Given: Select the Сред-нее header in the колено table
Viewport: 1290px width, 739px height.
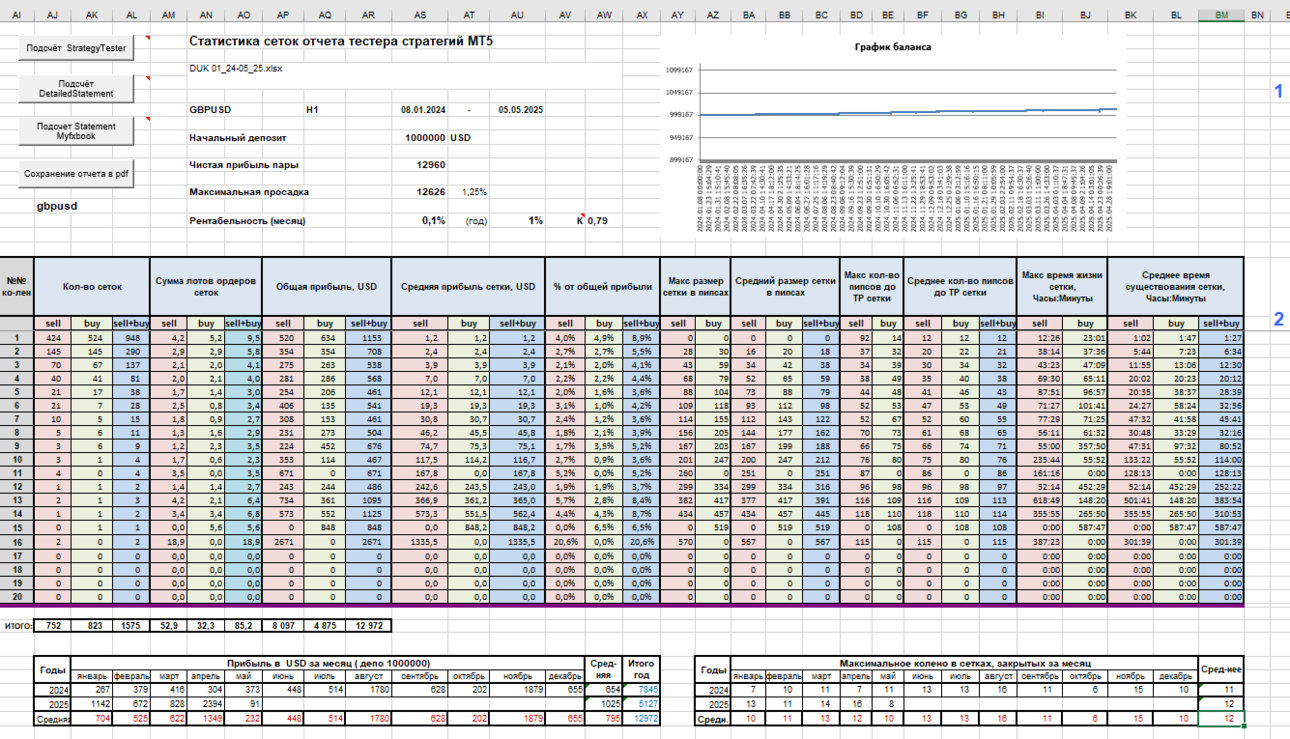Looking at the screenshot, I should (1222, 669).
